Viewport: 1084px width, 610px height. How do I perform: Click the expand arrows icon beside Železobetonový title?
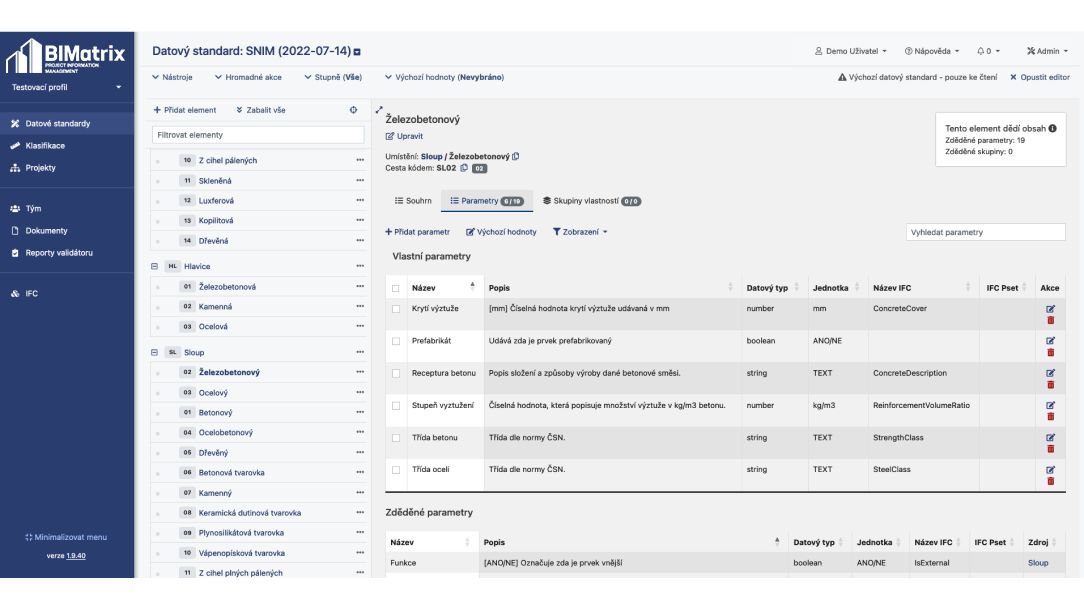click(379, 109)
